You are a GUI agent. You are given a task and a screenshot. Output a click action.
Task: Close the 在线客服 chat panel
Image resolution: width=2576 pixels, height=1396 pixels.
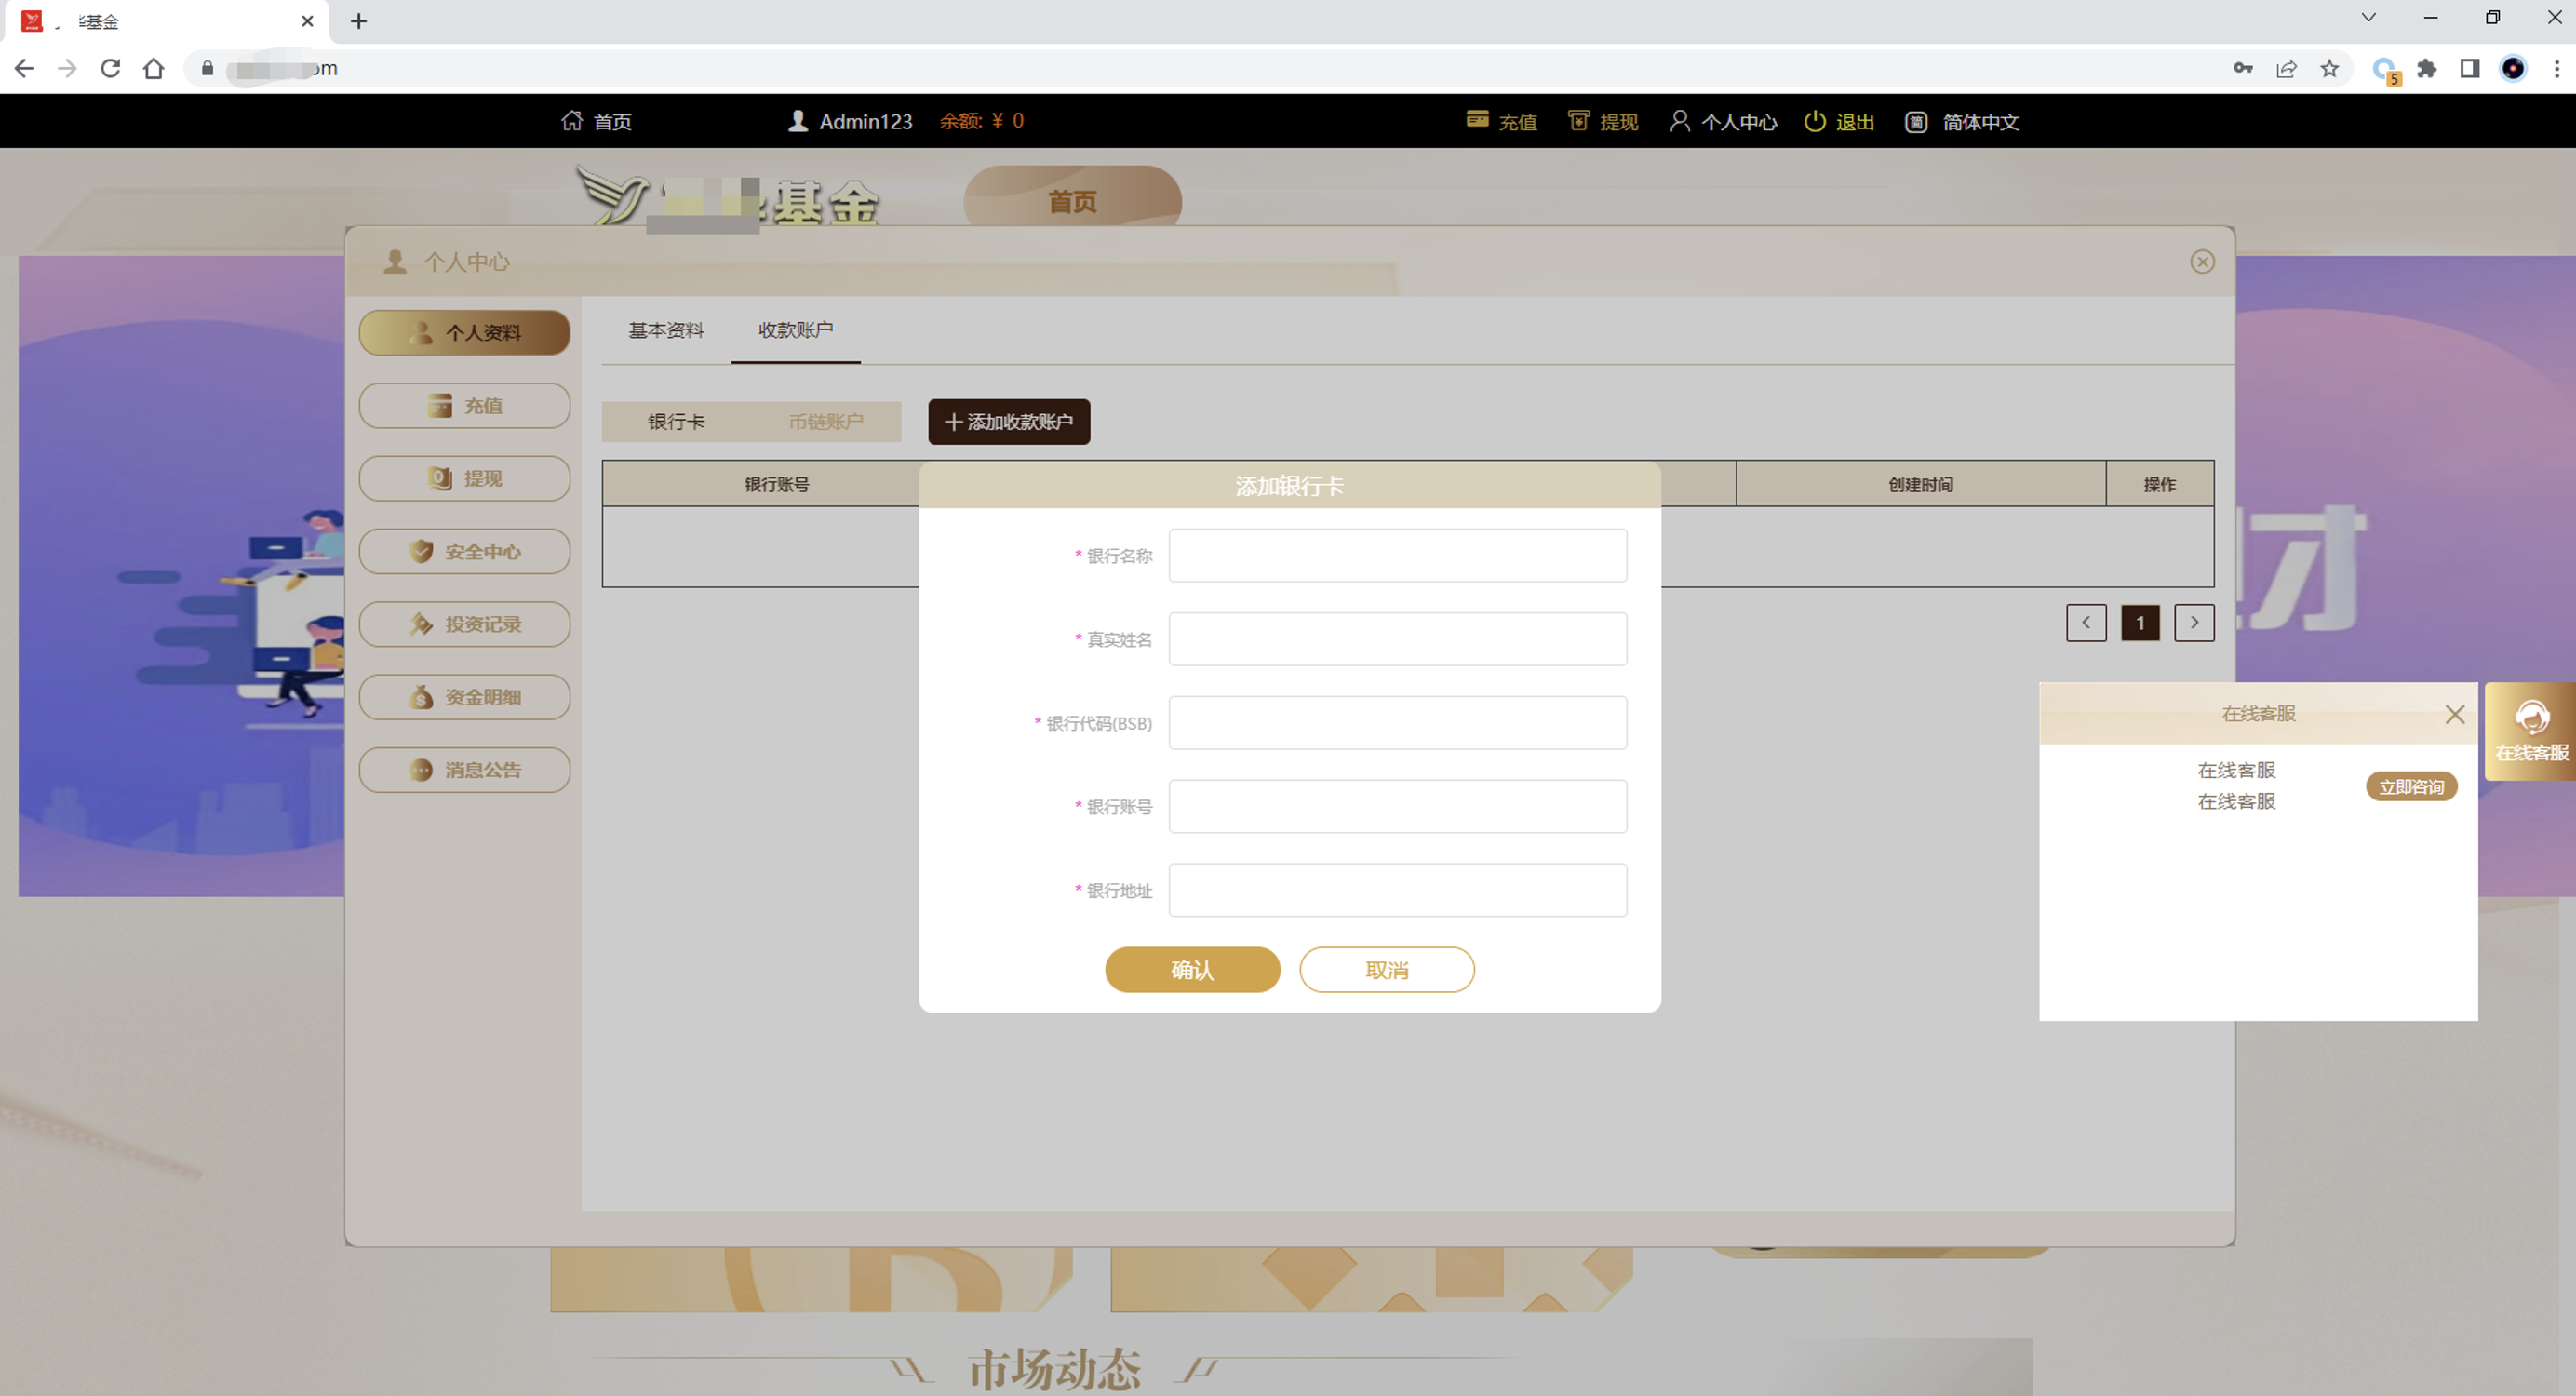[x=2455, y=714]
